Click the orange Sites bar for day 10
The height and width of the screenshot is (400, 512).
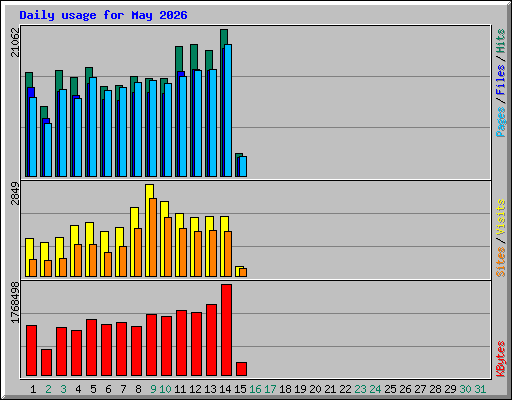(168, 247)
